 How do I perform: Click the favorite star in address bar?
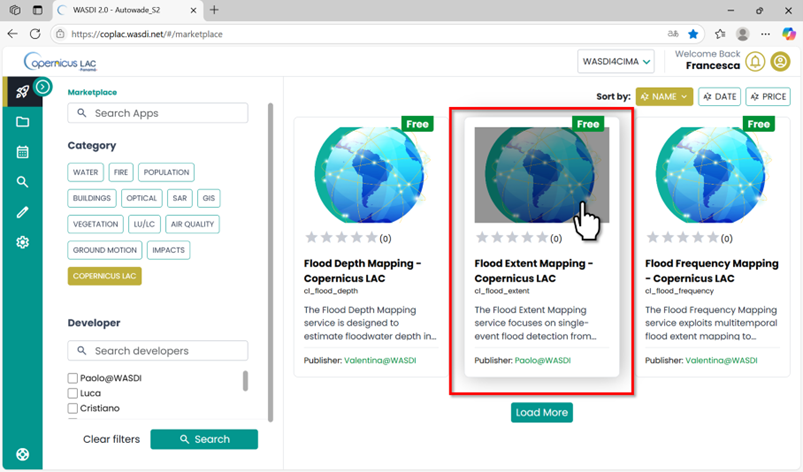[x=693, y=34]
